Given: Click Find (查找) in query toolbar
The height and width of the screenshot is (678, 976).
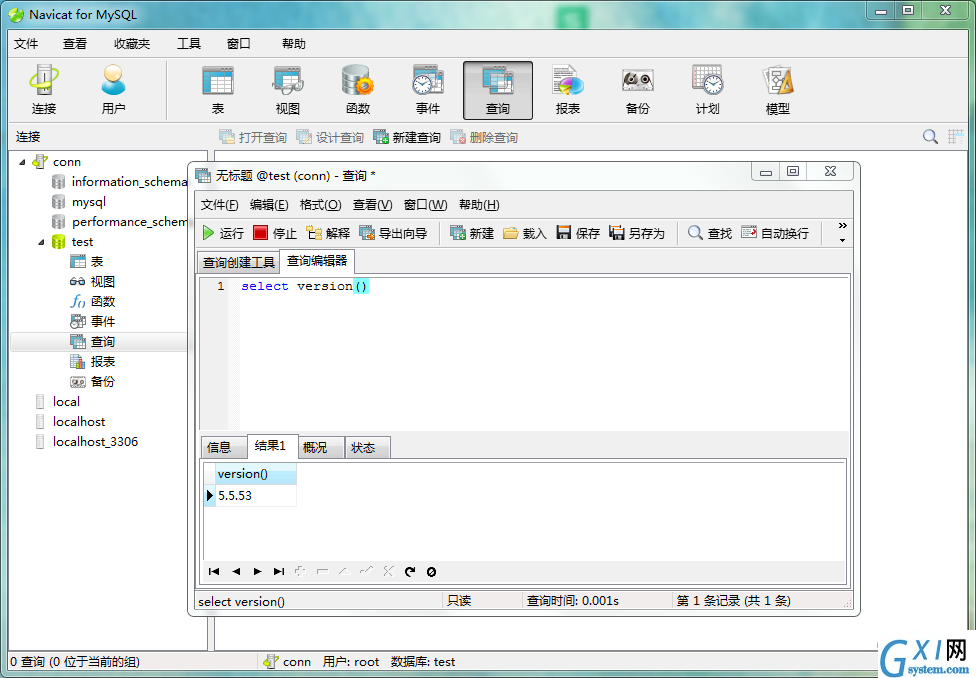Looking at the screenshot, I should pos(710,233).
